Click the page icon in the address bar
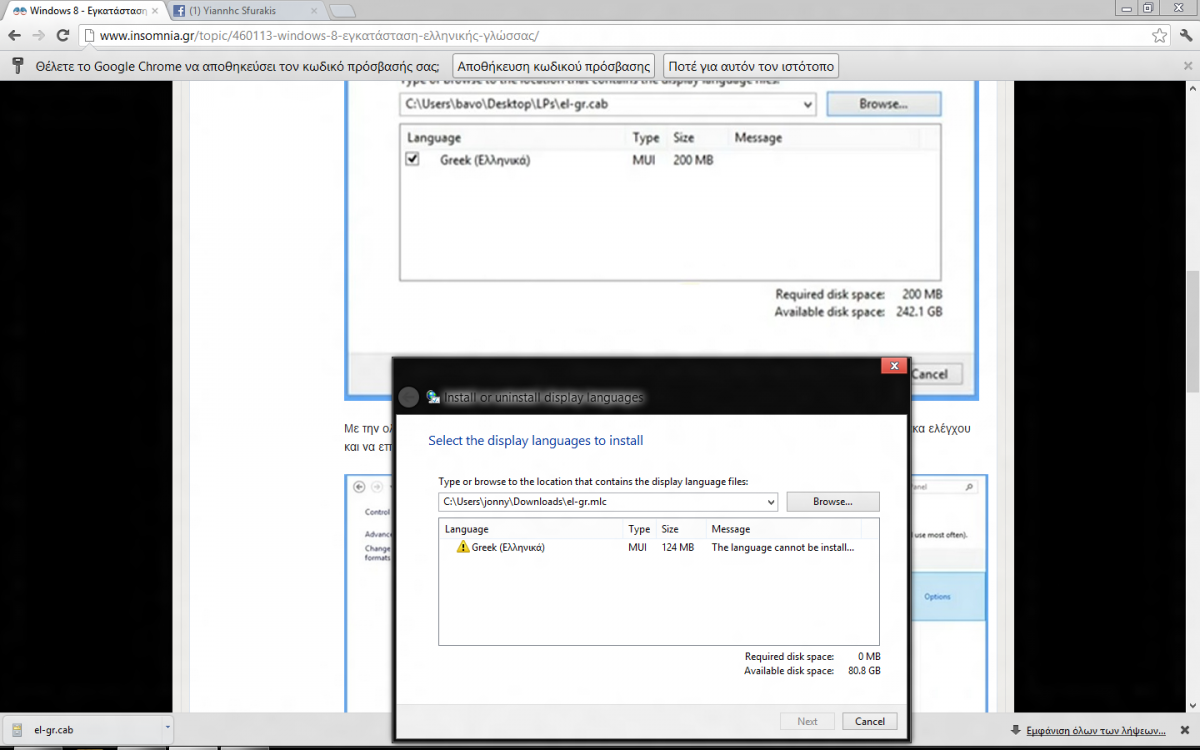 click(88, 35)
